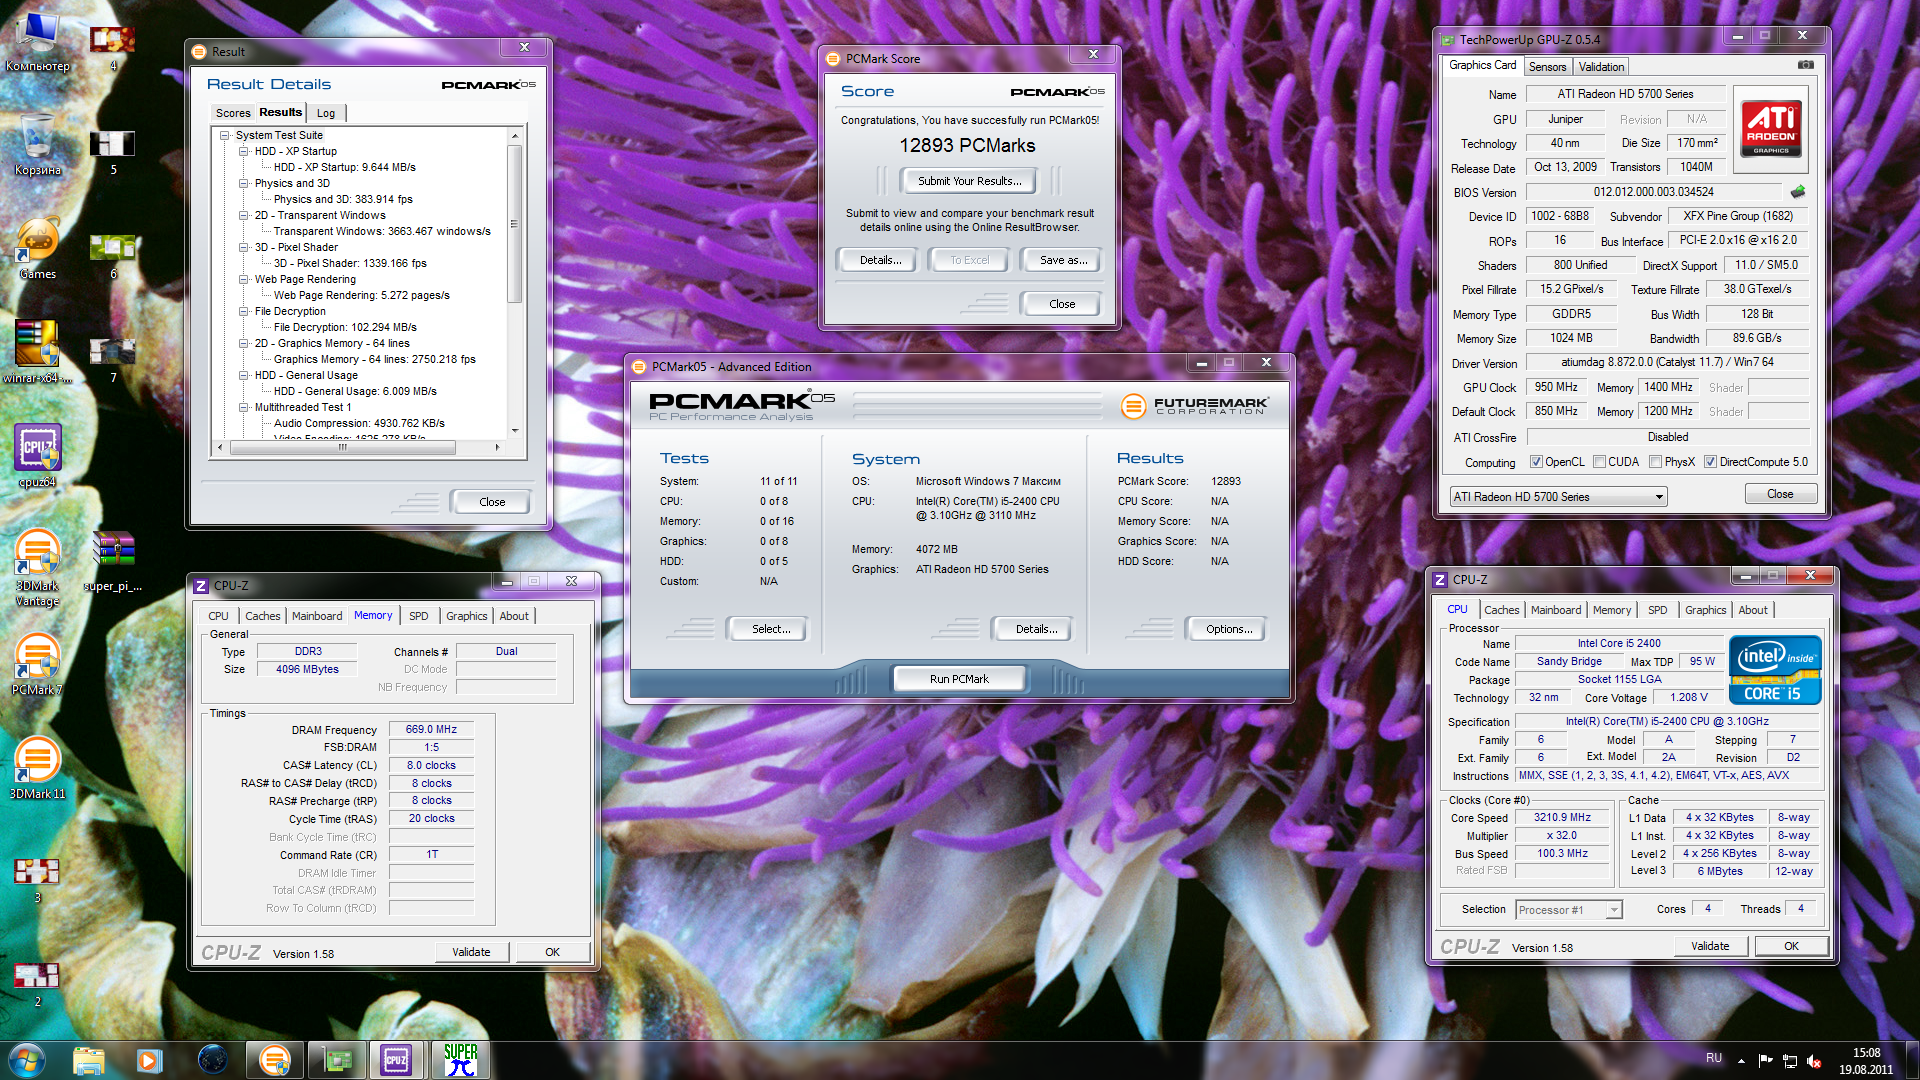Switch to the Validation tab in GPU-Z
Screen dimensions: 1920x1080
[1601, 67]
